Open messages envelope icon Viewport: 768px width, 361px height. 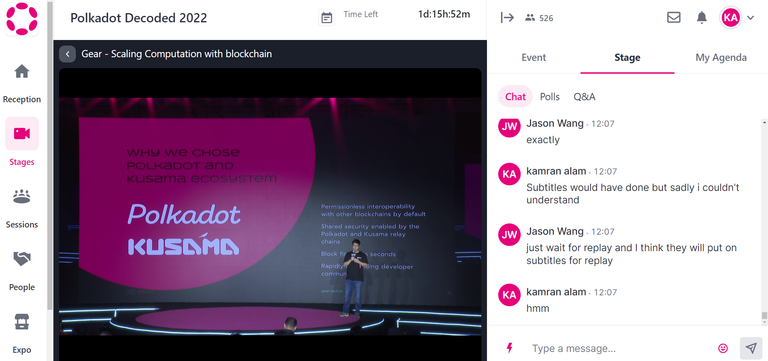pos(674,18)
